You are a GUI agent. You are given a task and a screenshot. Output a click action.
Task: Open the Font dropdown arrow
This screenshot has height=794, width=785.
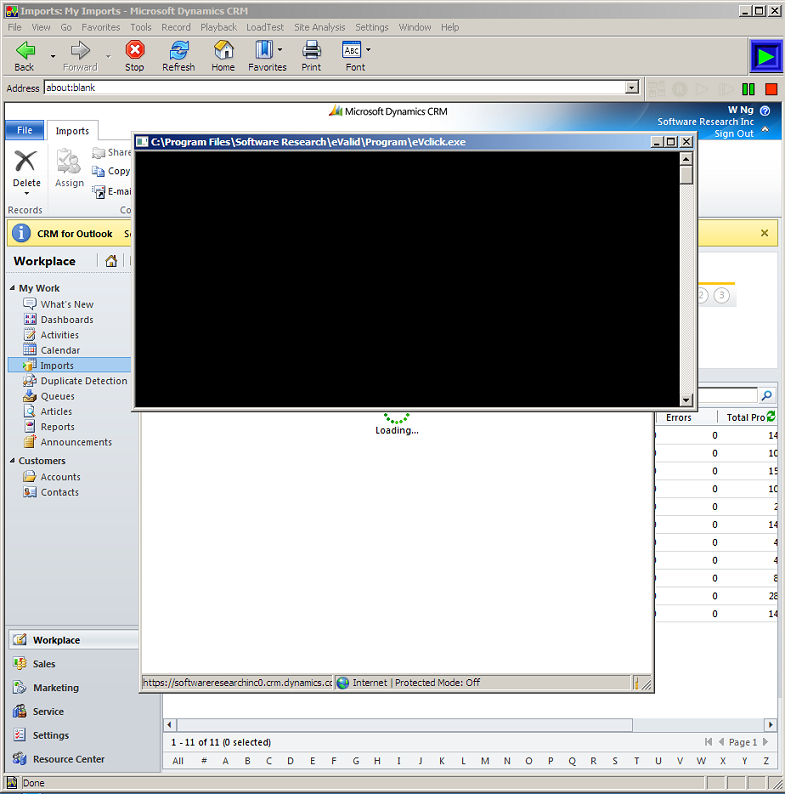pyautogui.click(x=368, y=50)
